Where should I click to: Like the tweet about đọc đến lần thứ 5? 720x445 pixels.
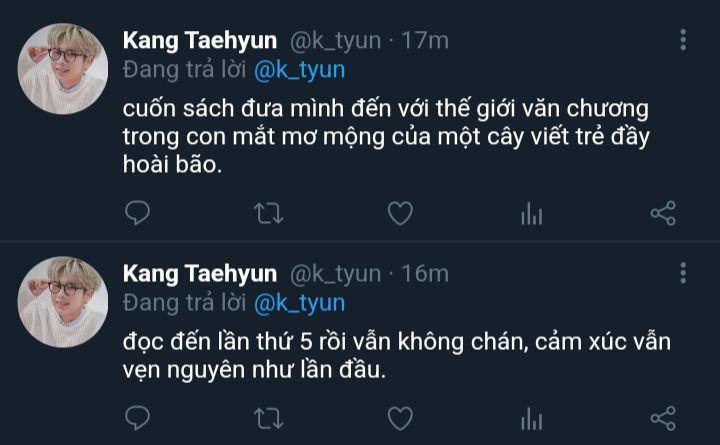click(x=400, y=419)
